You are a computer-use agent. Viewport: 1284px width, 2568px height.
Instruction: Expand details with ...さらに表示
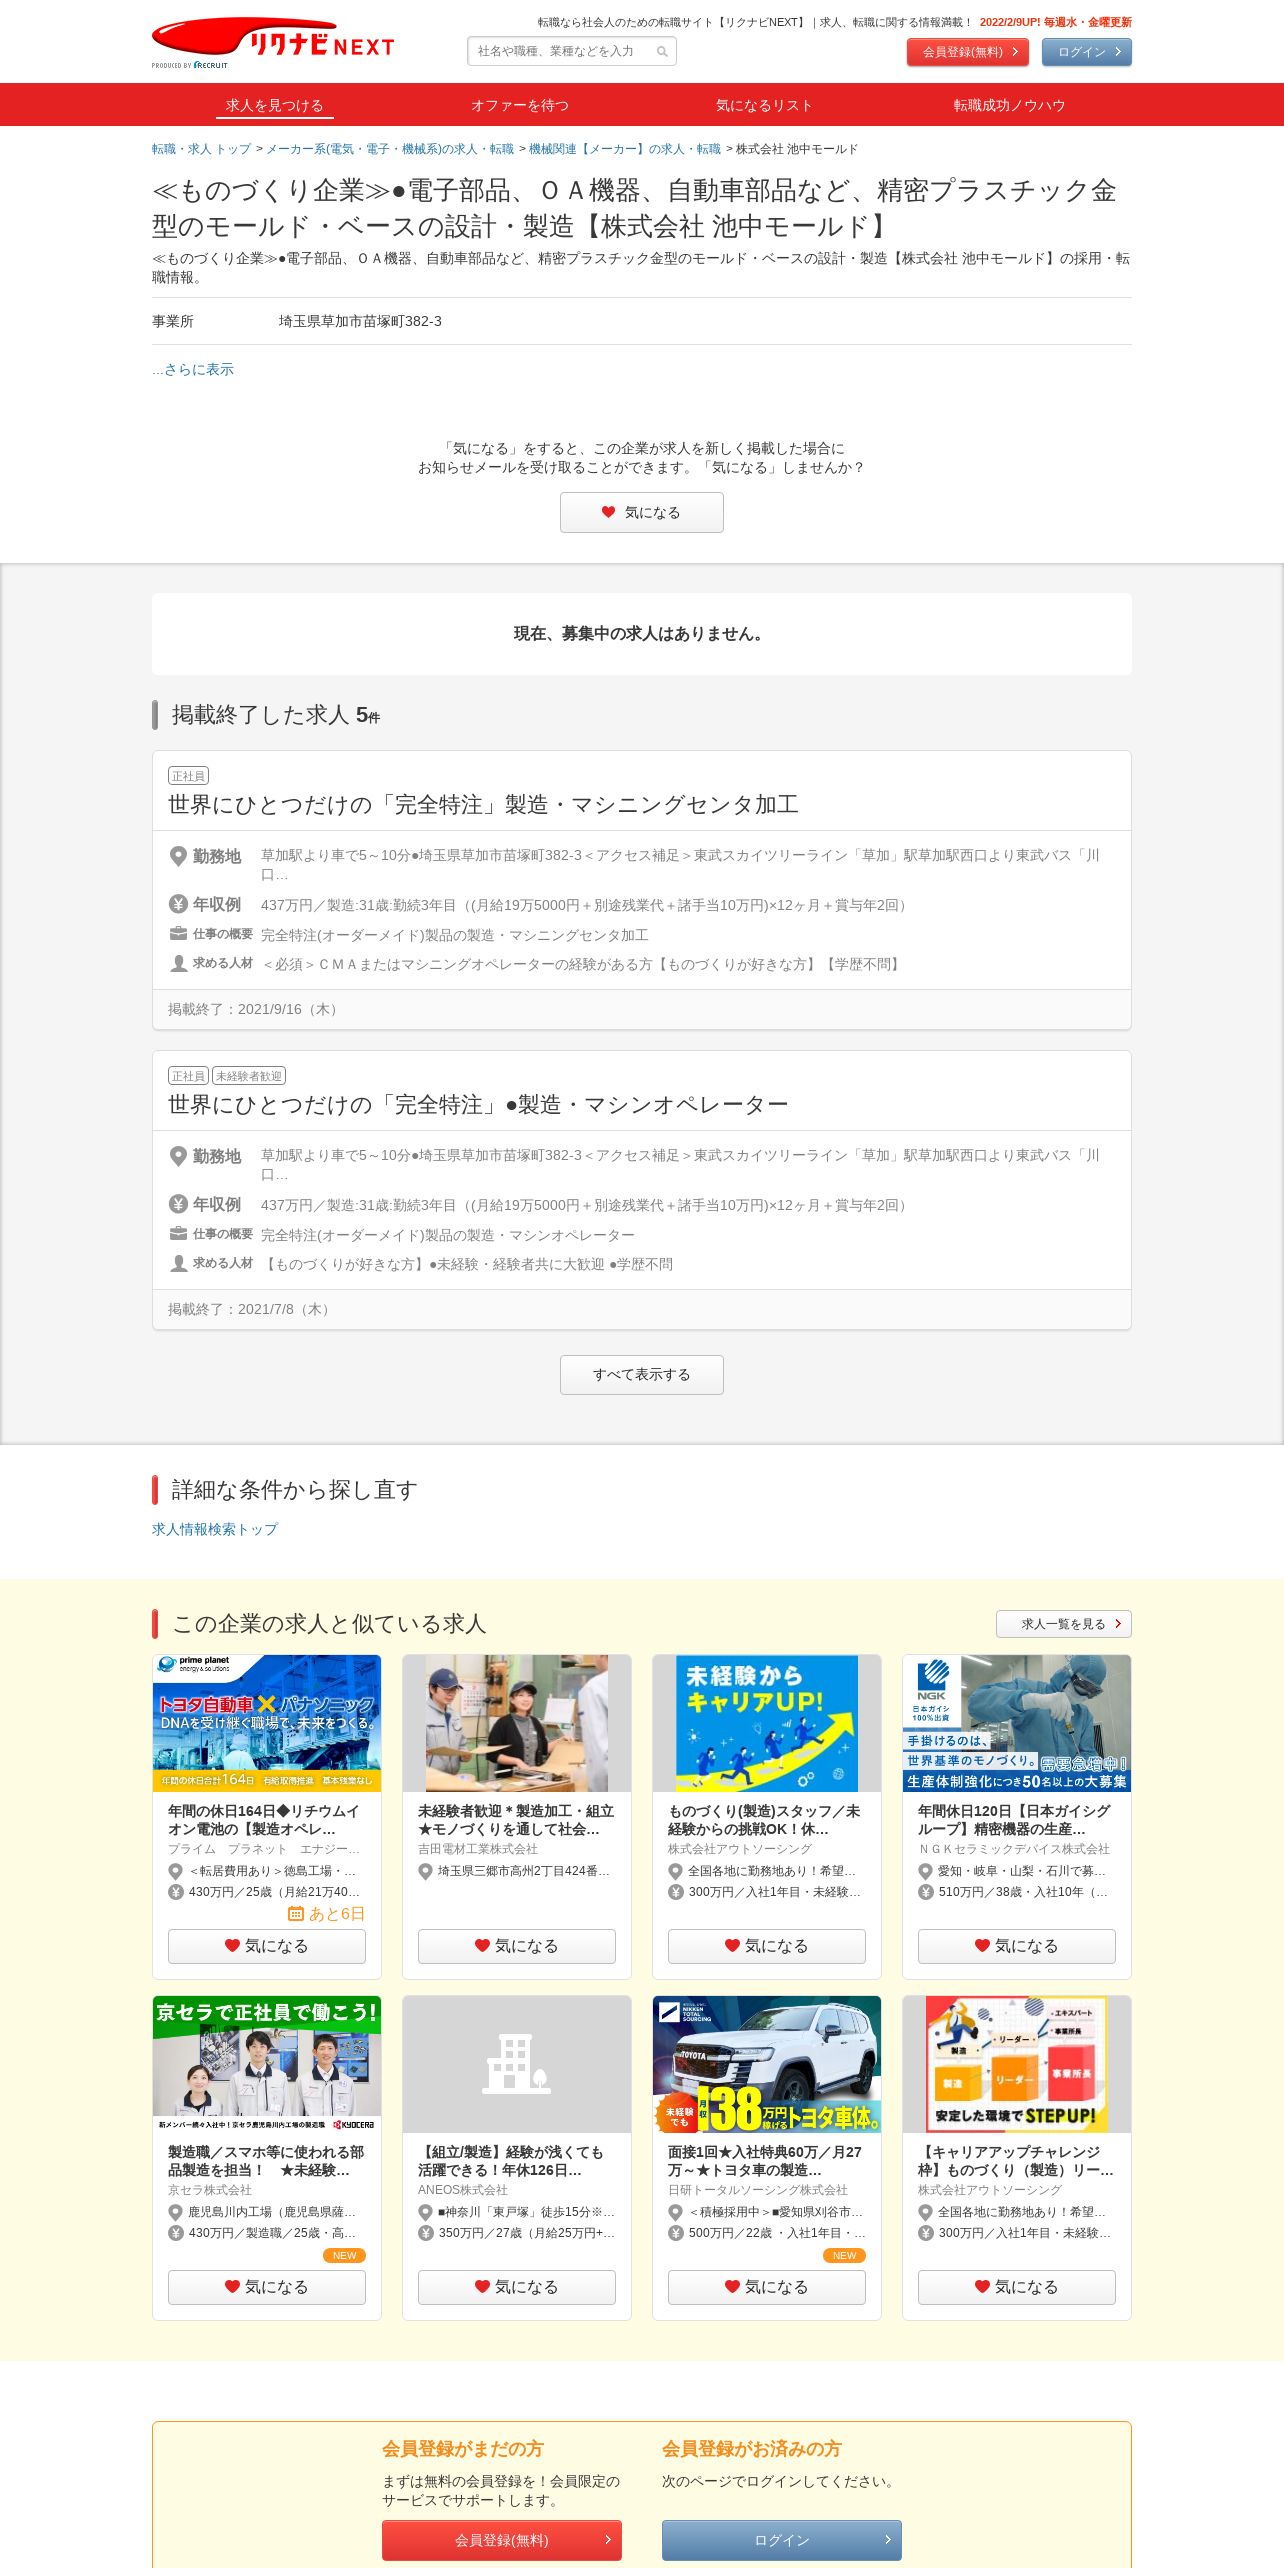[x=193, y=369]
